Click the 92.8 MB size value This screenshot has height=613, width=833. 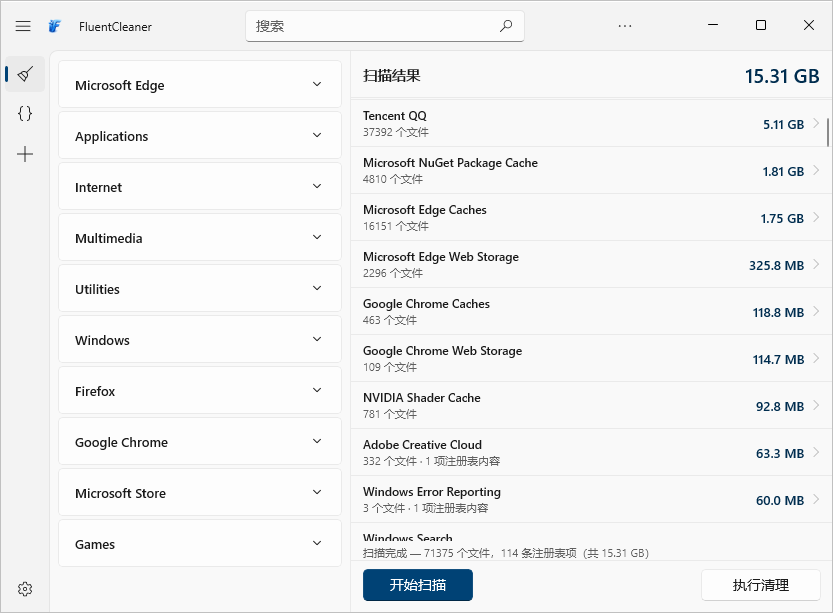[x=780, y=406]
